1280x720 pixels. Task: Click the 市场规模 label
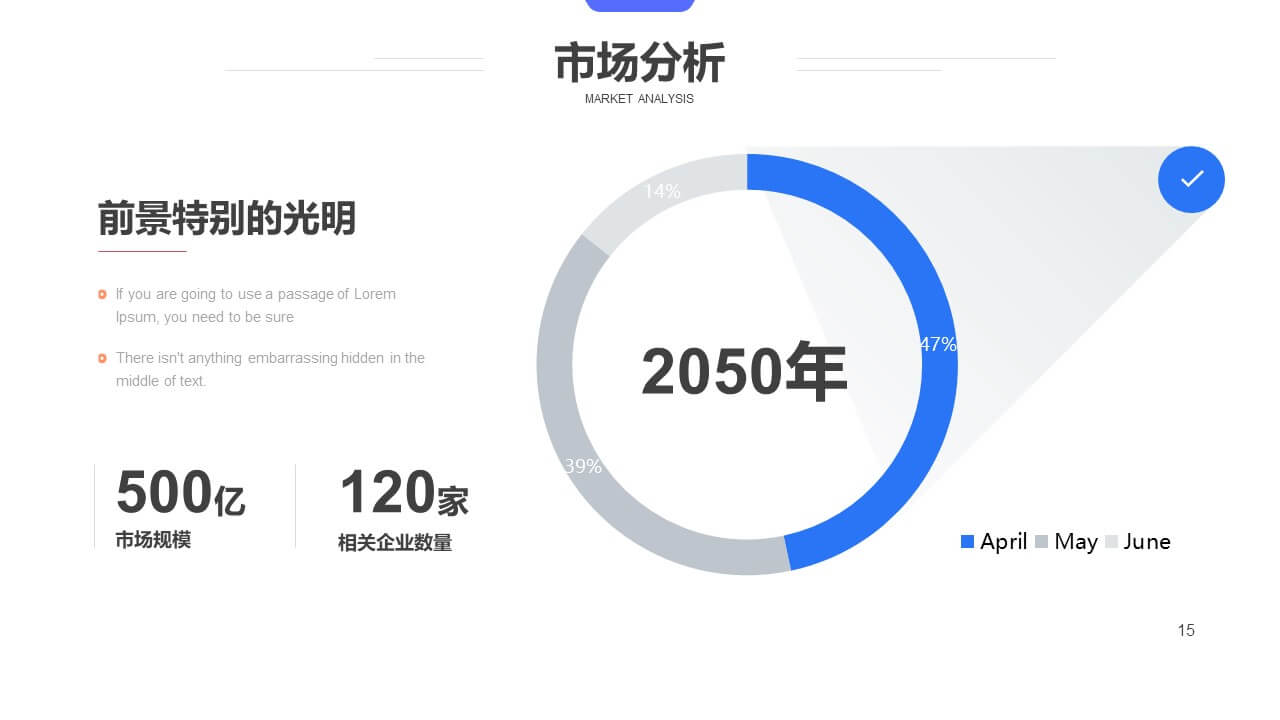(x=153, y=540)
